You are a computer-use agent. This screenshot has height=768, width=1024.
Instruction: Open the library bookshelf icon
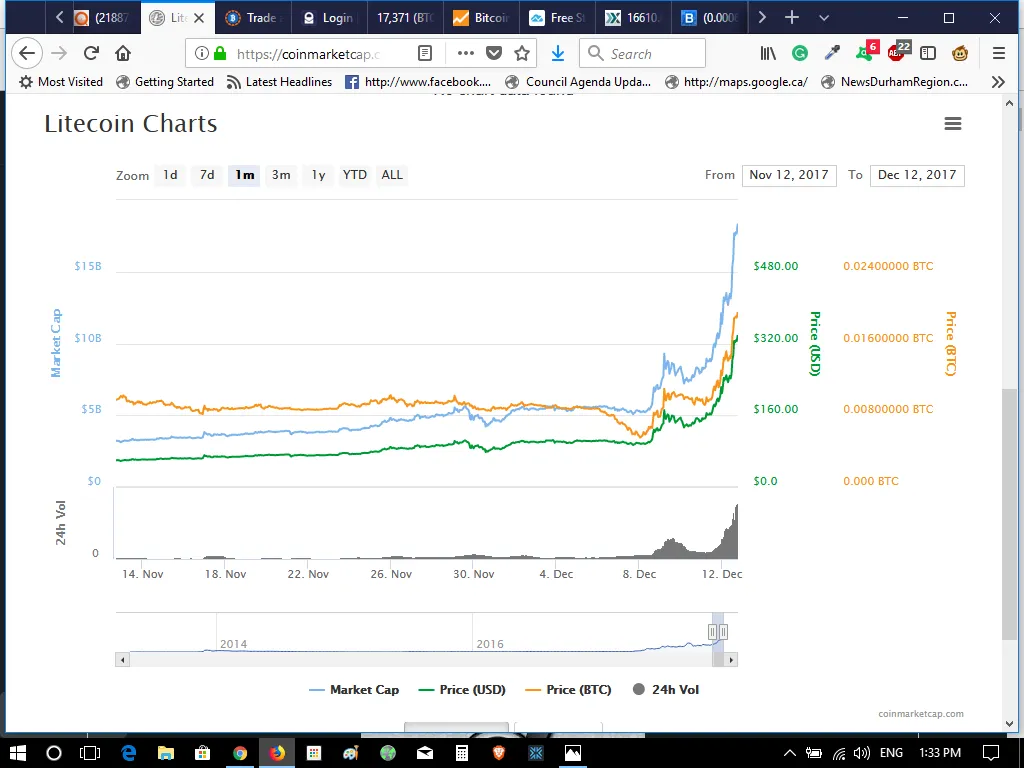pyautogui.click(x=768, y=54)
